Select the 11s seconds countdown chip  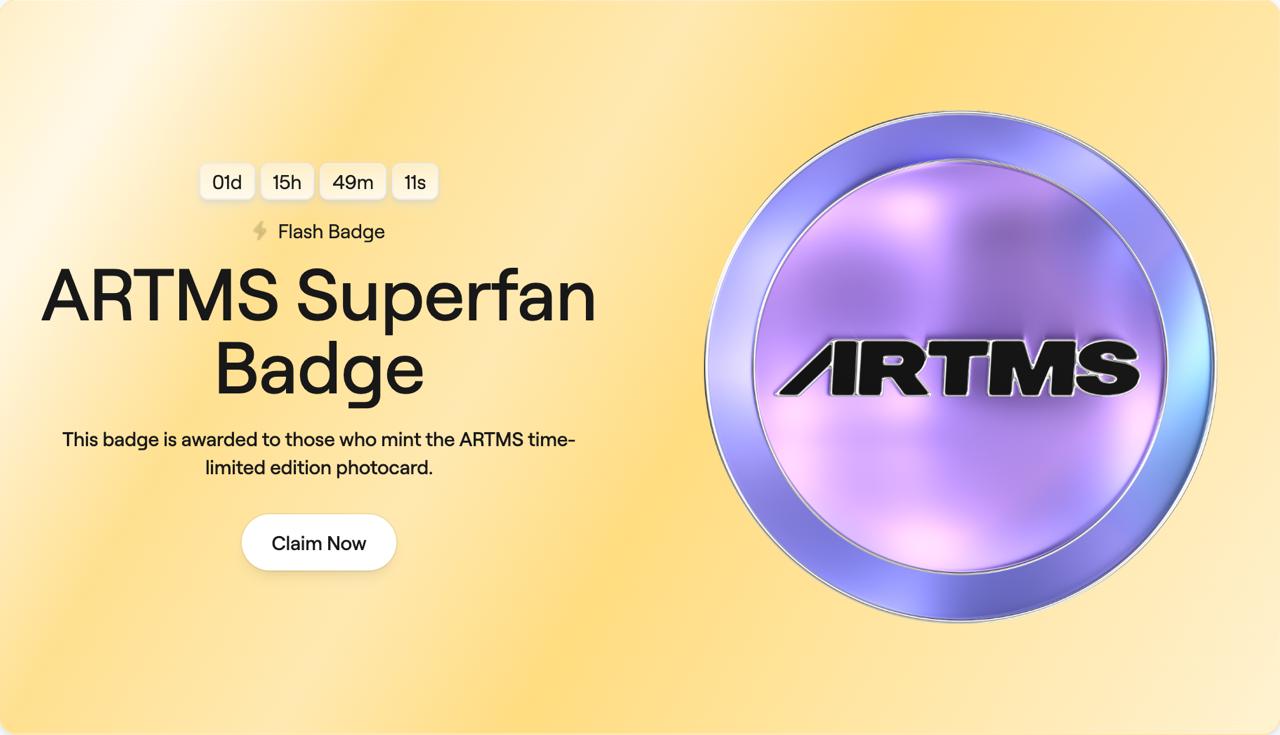(415, 182)
